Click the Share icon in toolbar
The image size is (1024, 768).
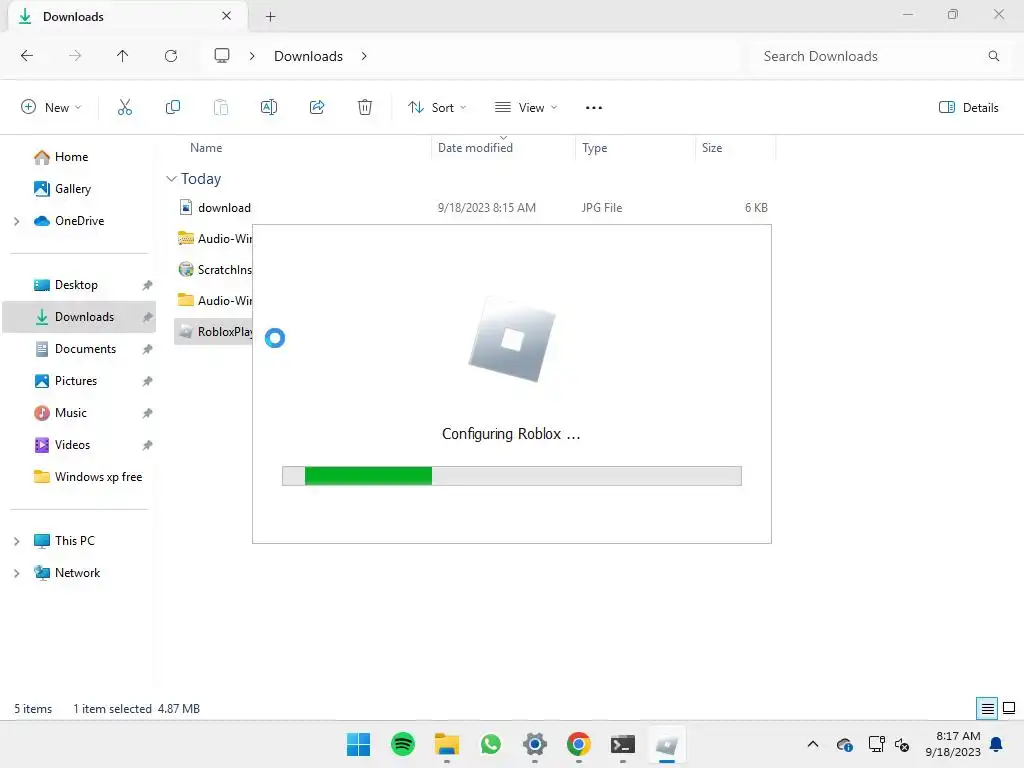point(317,108)
